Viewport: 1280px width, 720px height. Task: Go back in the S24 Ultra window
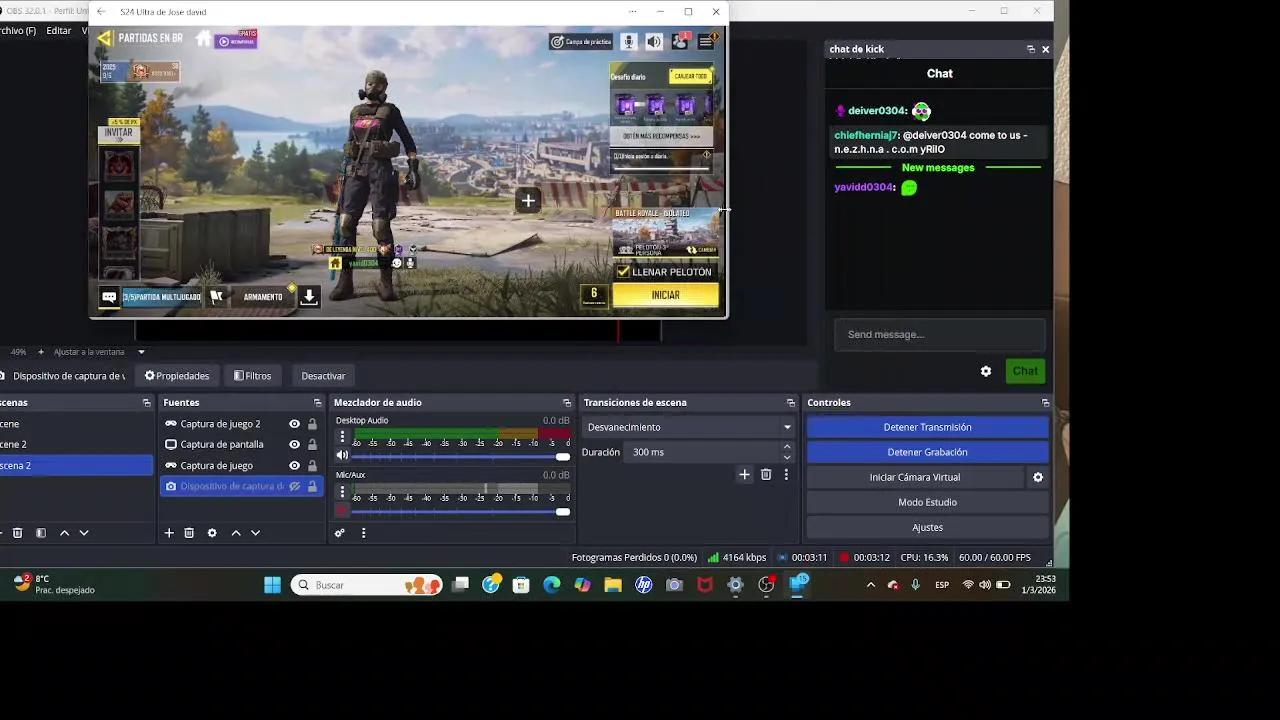click(101, 12)
